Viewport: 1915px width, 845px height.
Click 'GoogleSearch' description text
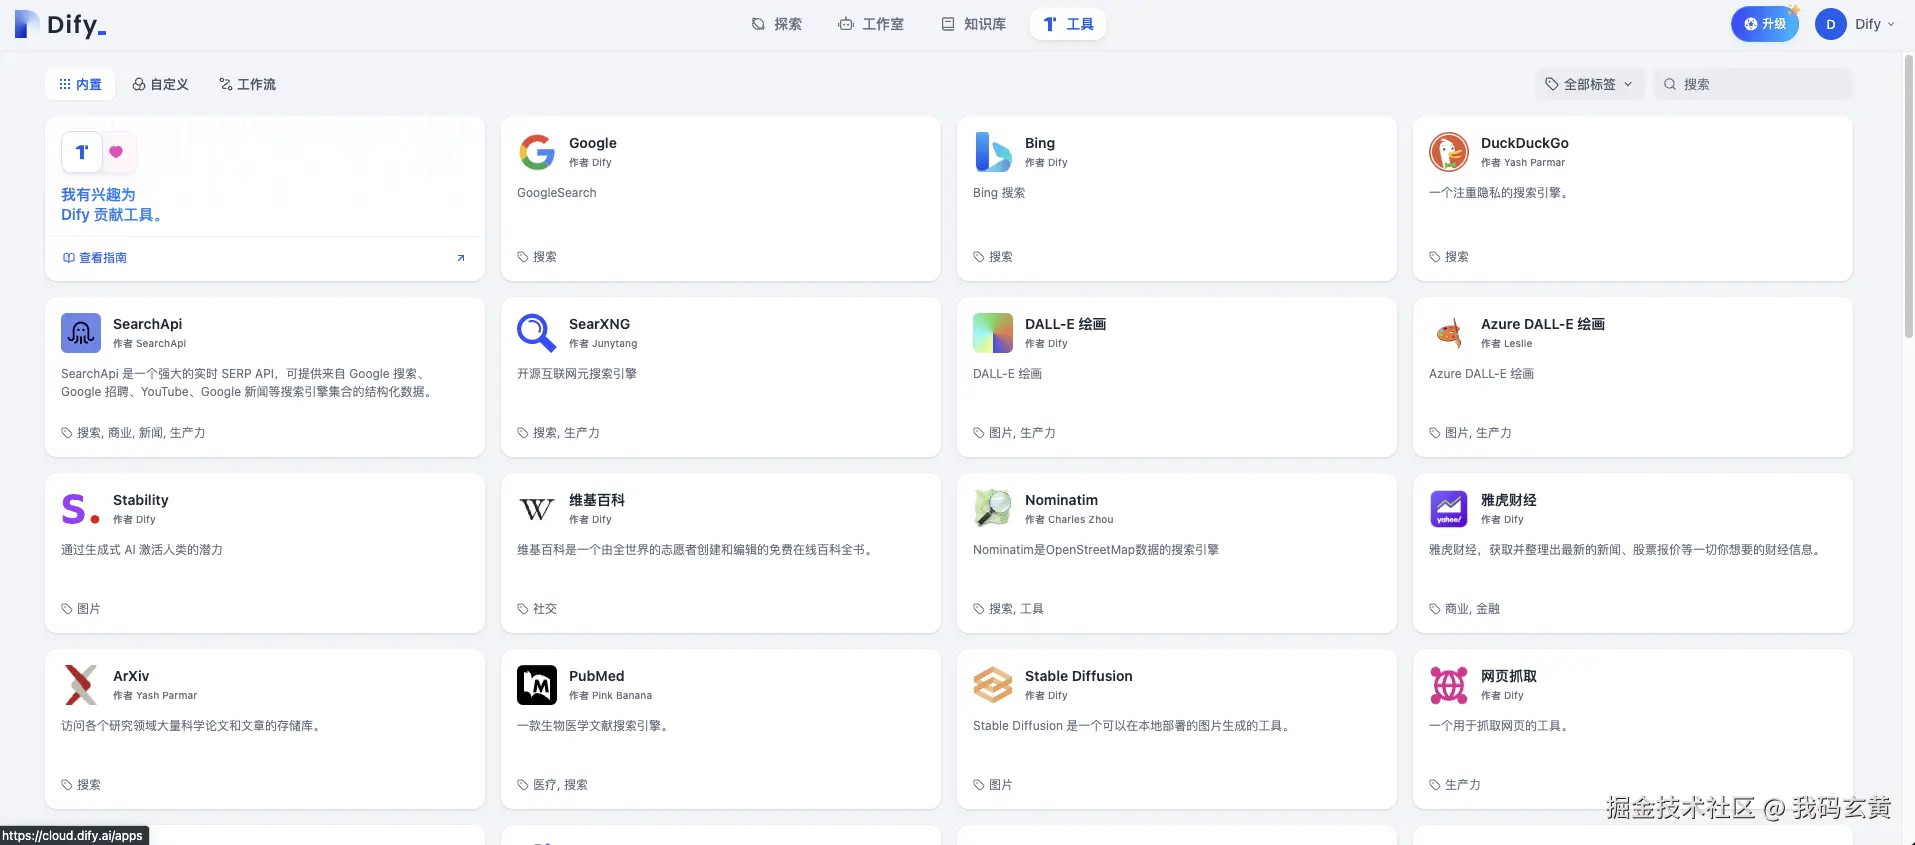[557, 193]
